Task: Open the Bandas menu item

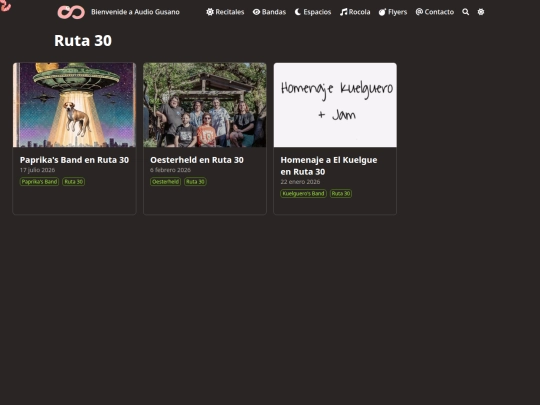Action: 269,12
